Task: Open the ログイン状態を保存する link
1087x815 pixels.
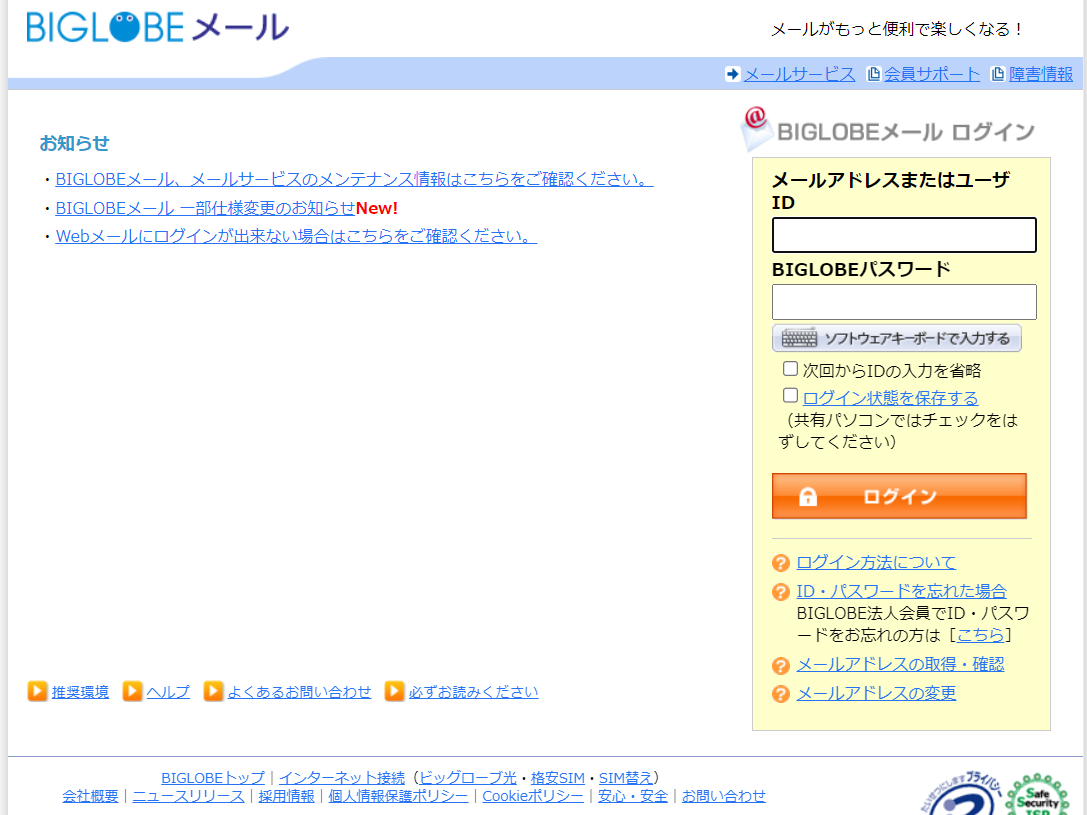Action: [890, 398]
